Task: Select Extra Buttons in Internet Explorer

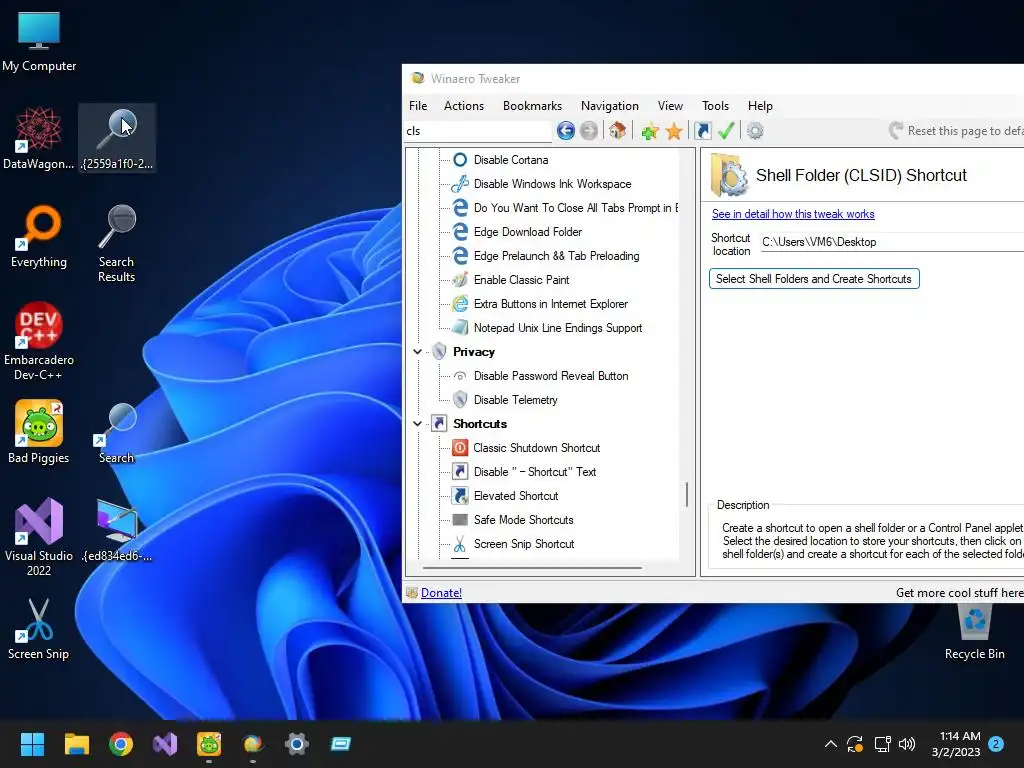Action: pyautogui.click(x=551, y=304)
